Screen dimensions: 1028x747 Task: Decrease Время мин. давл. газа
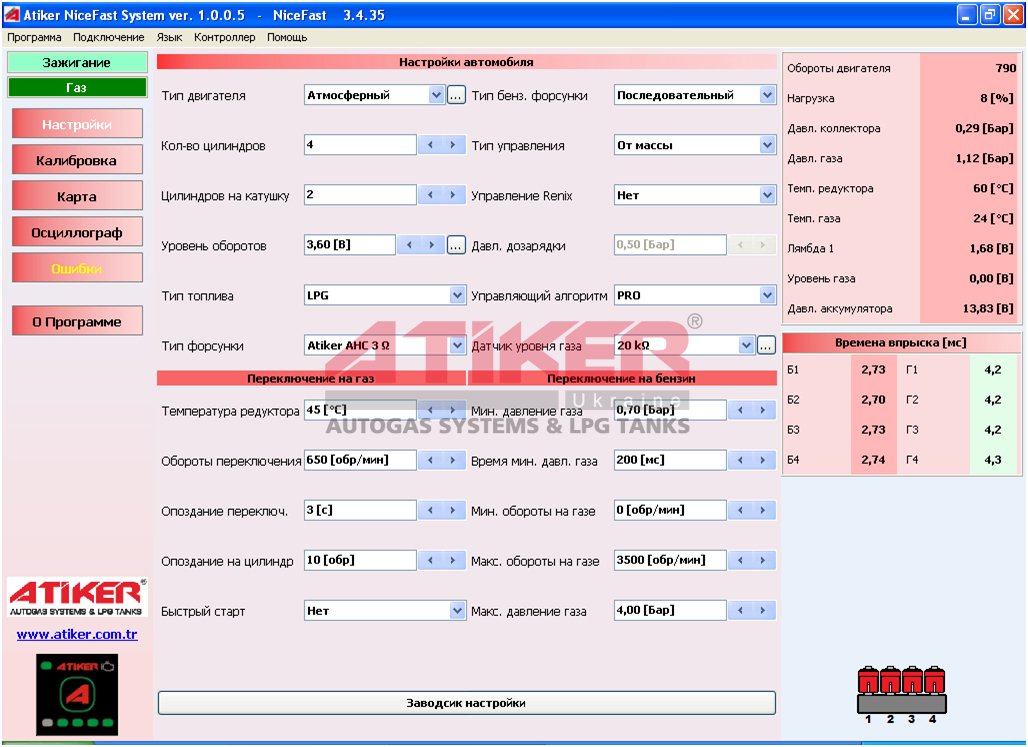[740, 460]
